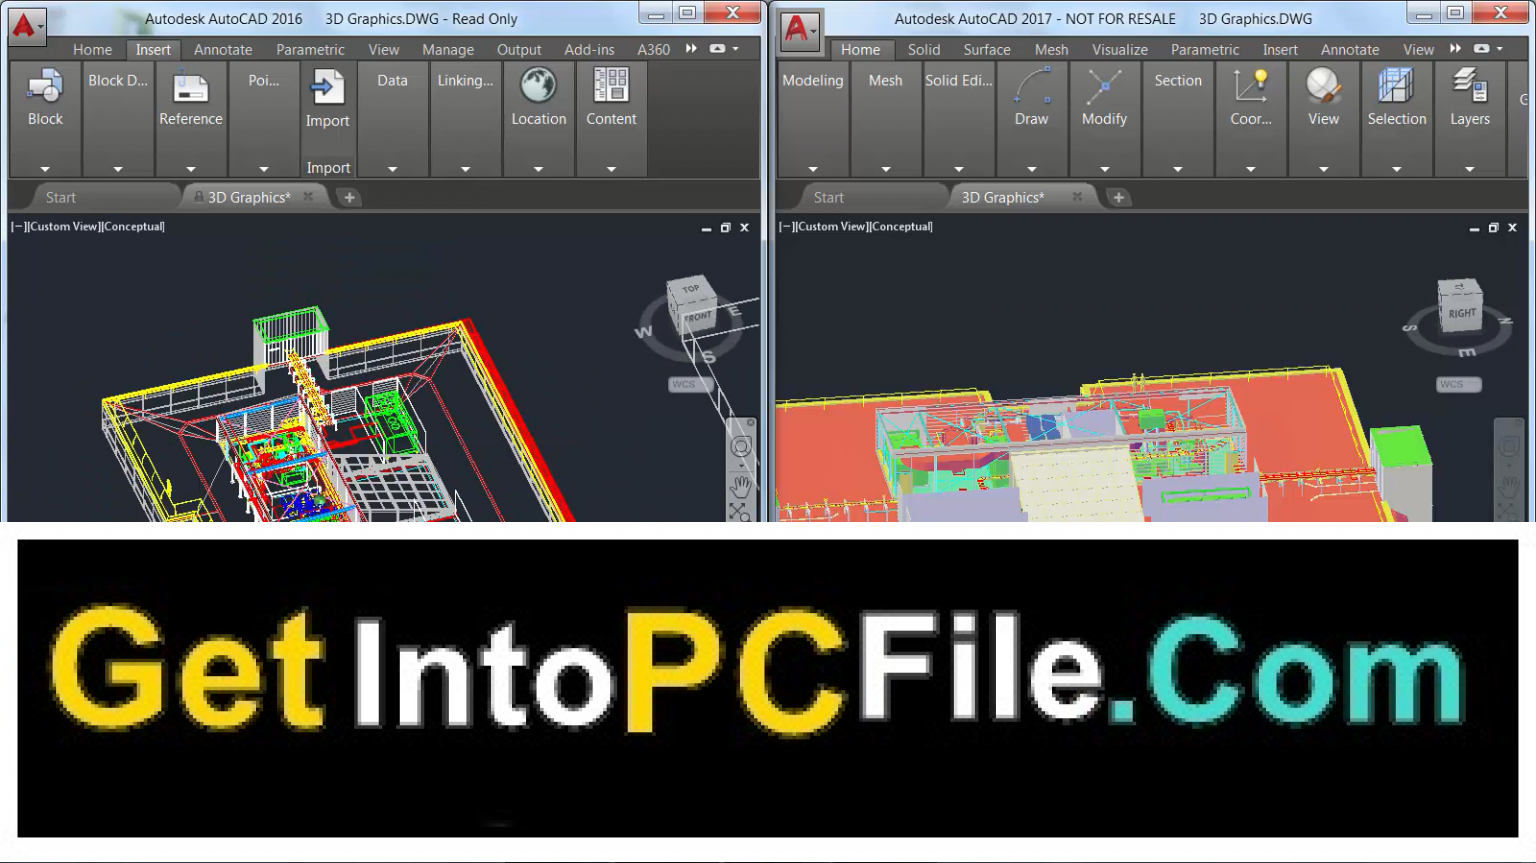Open the Solid tab in AutoCAD 2017
1536x863 pixels.
[x=924, y=49]
